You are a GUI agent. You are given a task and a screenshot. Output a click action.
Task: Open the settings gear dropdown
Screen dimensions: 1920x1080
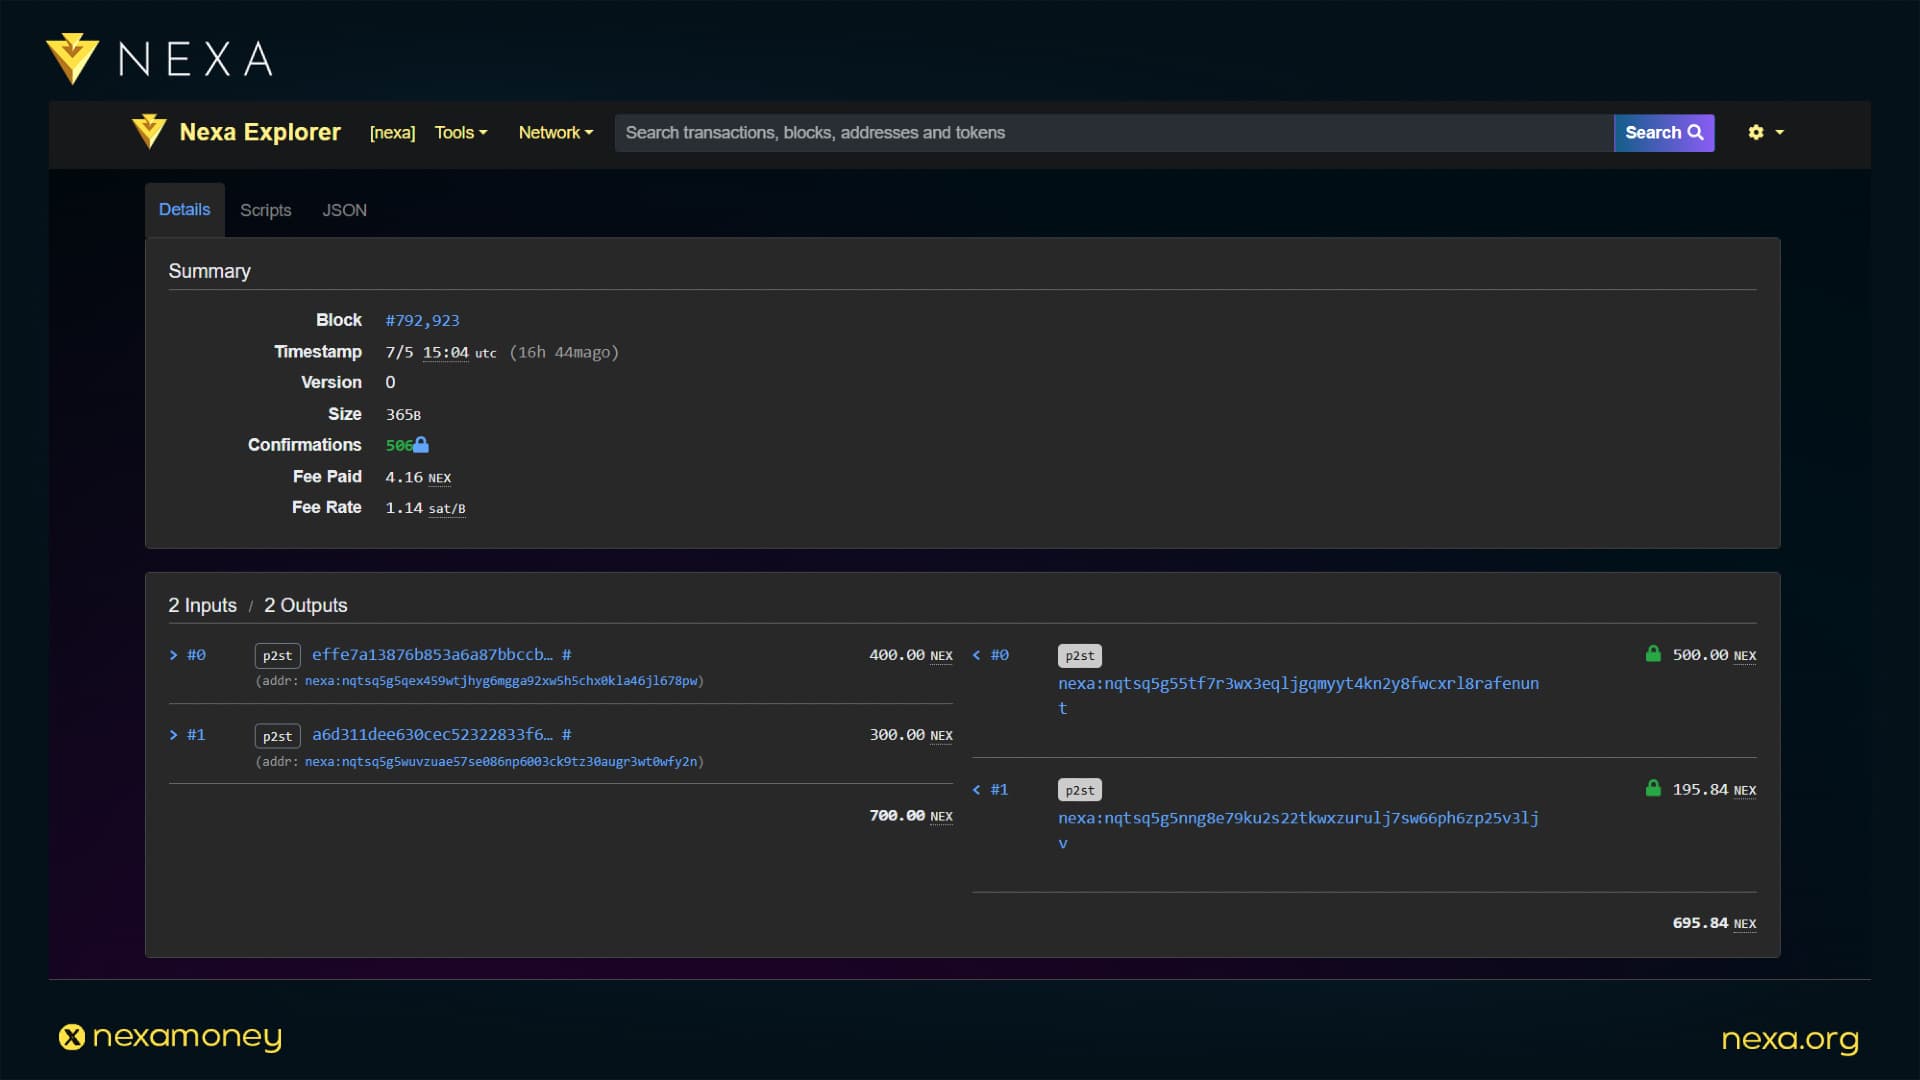coord(1765,132)
